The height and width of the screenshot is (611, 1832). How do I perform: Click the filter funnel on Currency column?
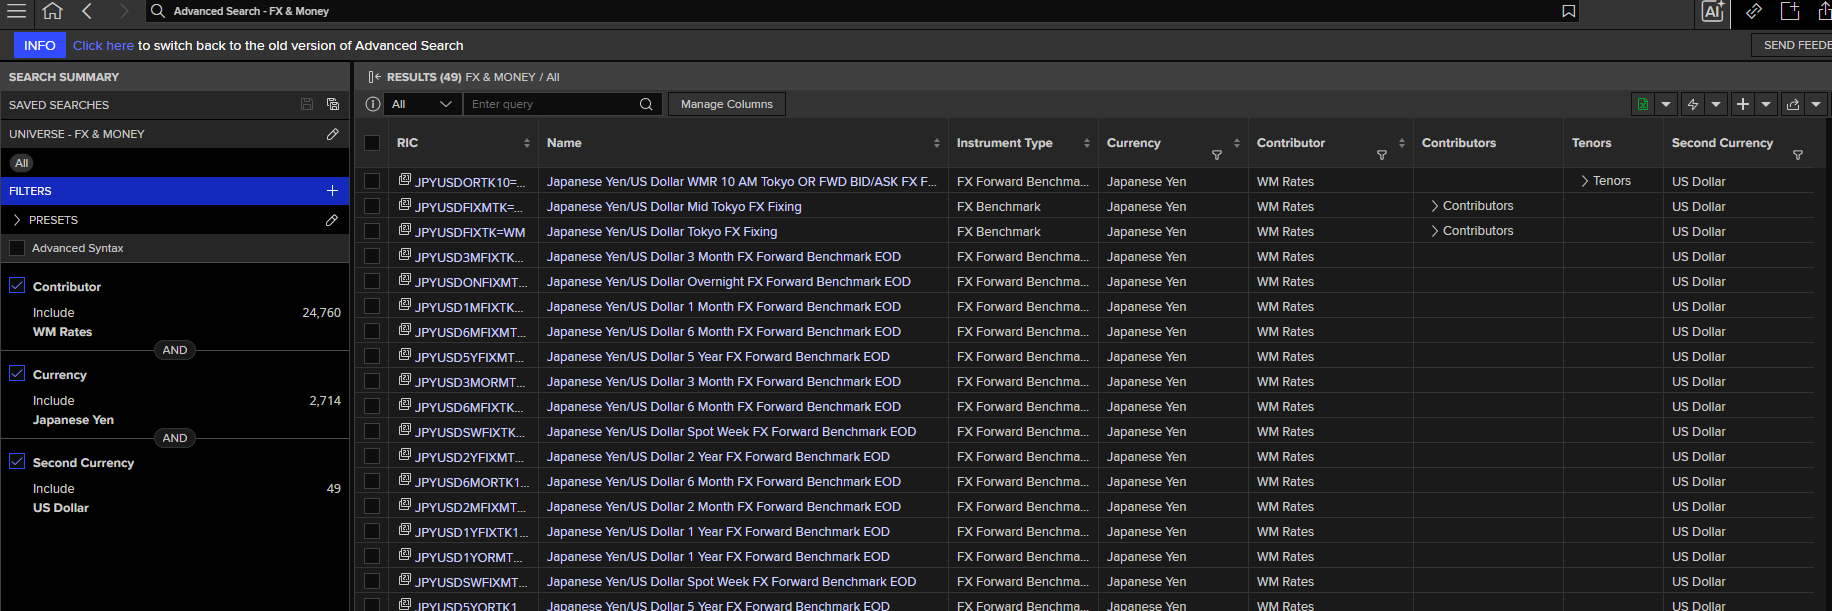point(1217,155)
